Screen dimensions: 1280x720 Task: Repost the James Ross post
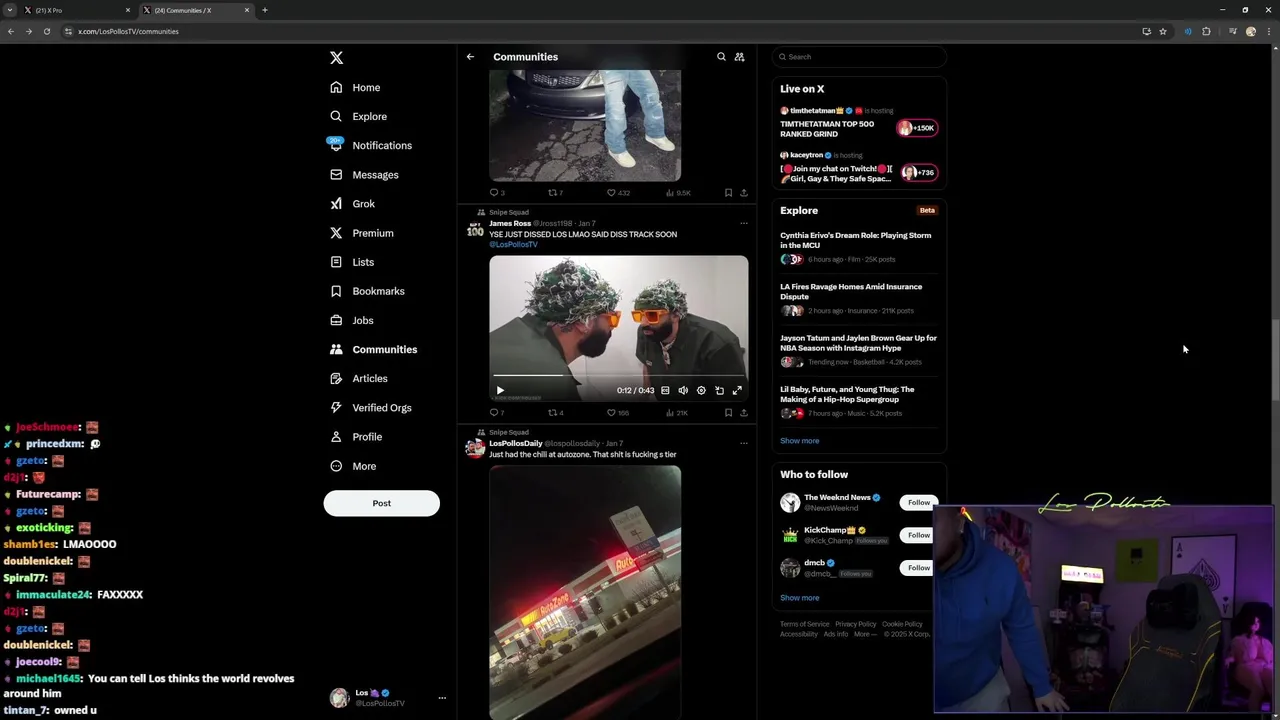coord(555,413)
